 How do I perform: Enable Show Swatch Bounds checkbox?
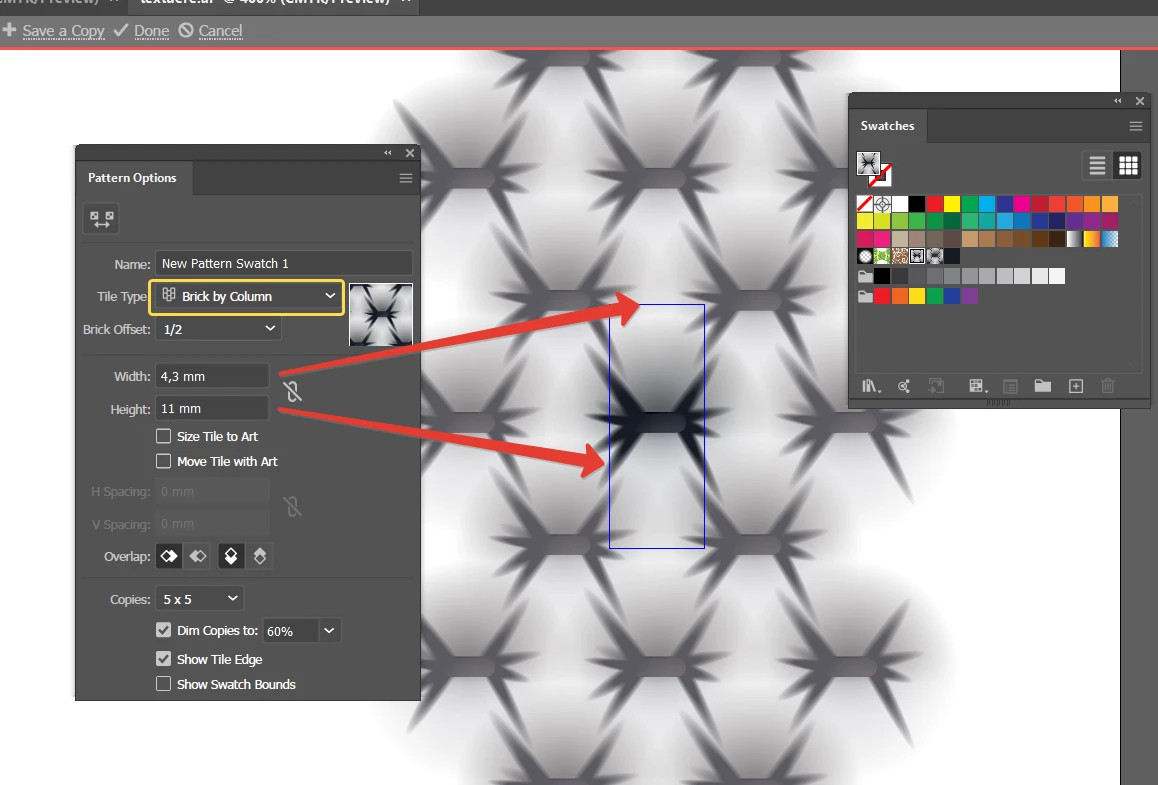163,684
